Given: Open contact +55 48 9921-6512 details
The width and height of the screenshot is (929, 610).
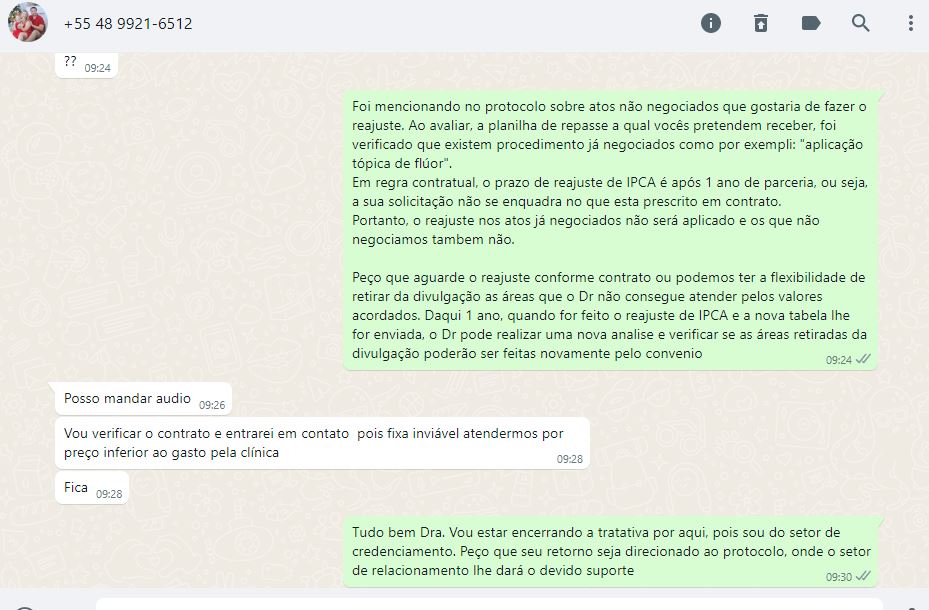Looking at the screenshot, I should 128,24.
